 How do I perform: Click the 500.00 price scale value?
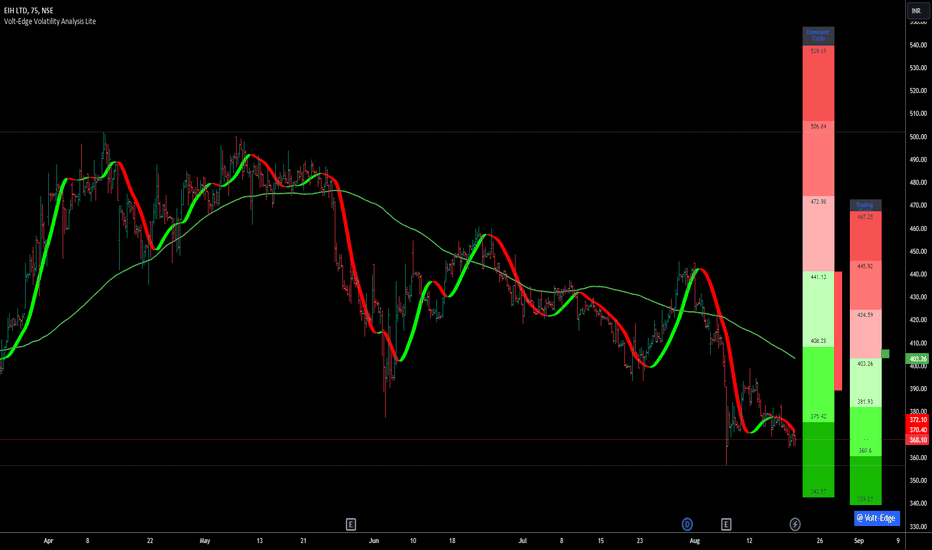[918, 137]
